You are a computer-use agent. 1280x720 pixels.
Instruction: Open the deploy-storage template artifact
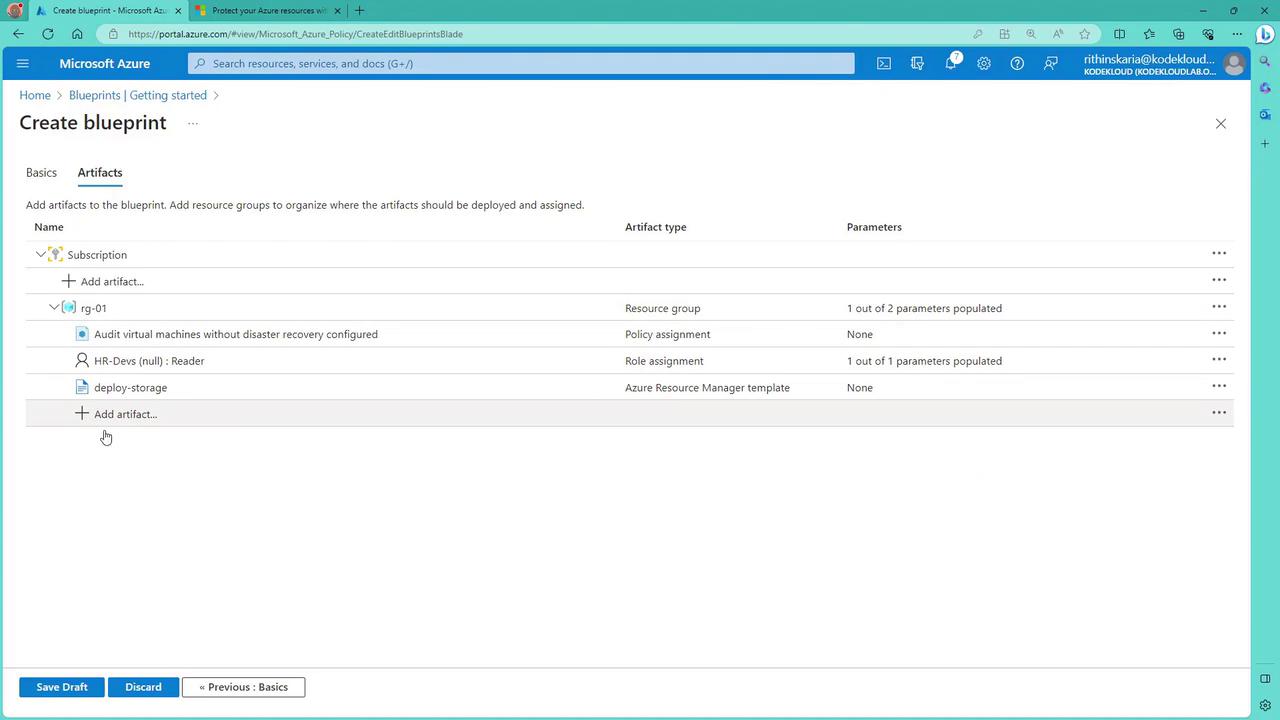(130, 387)
